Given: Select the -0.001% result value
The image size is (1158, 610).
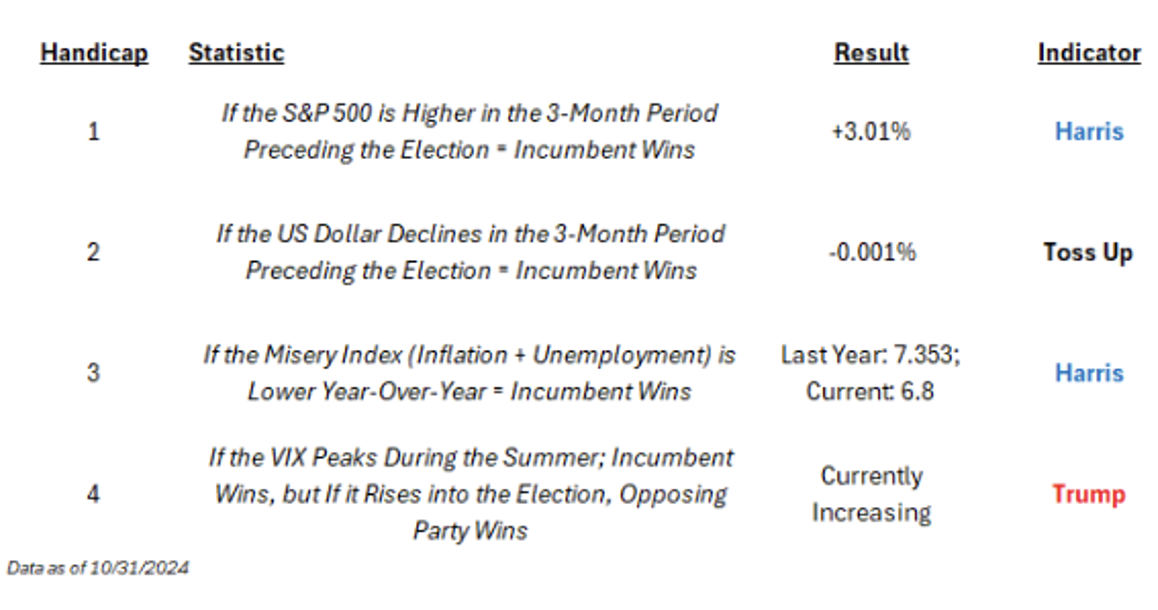Looking at the screenshot, I should 871,252.
